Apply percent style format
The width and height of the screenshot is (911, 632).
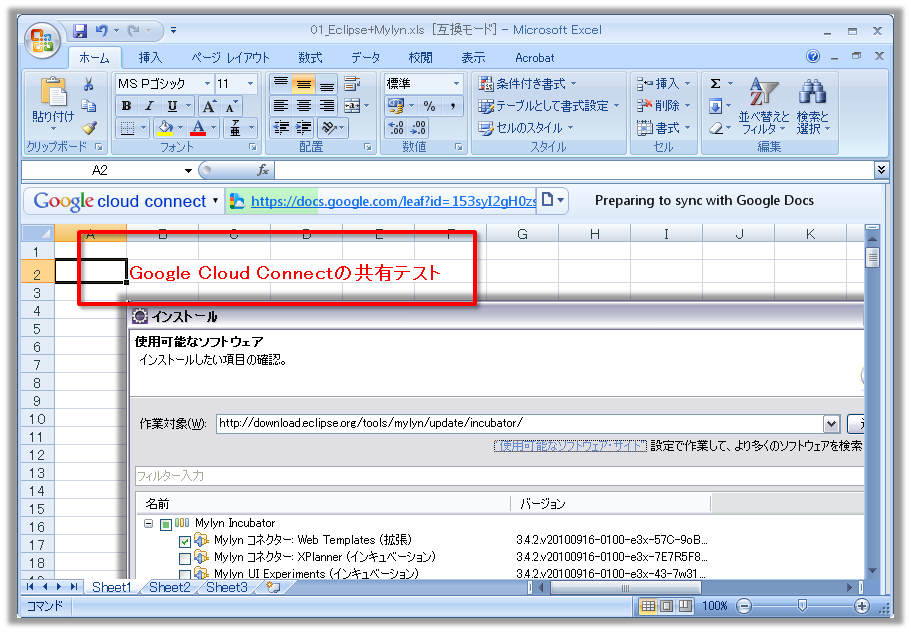(x=429, y=106)
